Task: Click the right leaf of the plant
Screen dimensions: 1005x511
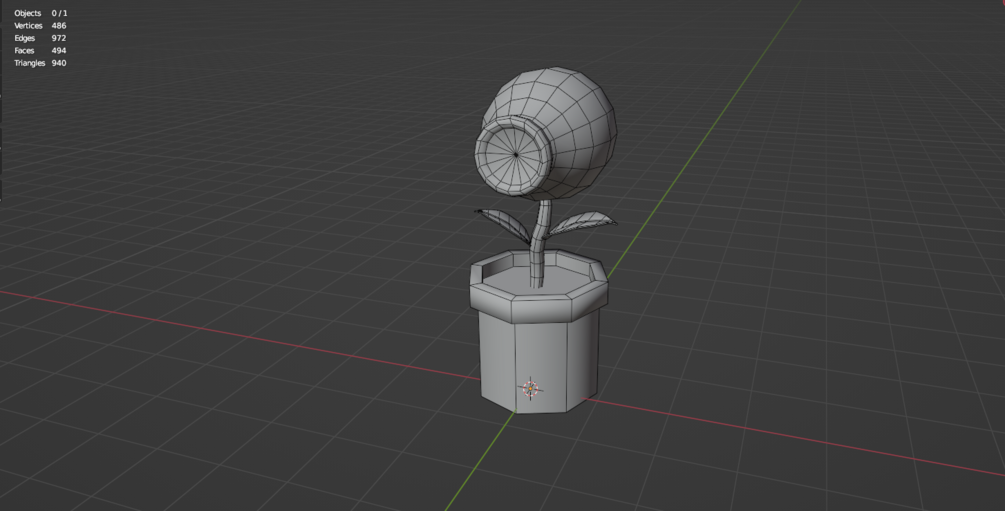Action: pyautogui.click(x=582, y=223)
